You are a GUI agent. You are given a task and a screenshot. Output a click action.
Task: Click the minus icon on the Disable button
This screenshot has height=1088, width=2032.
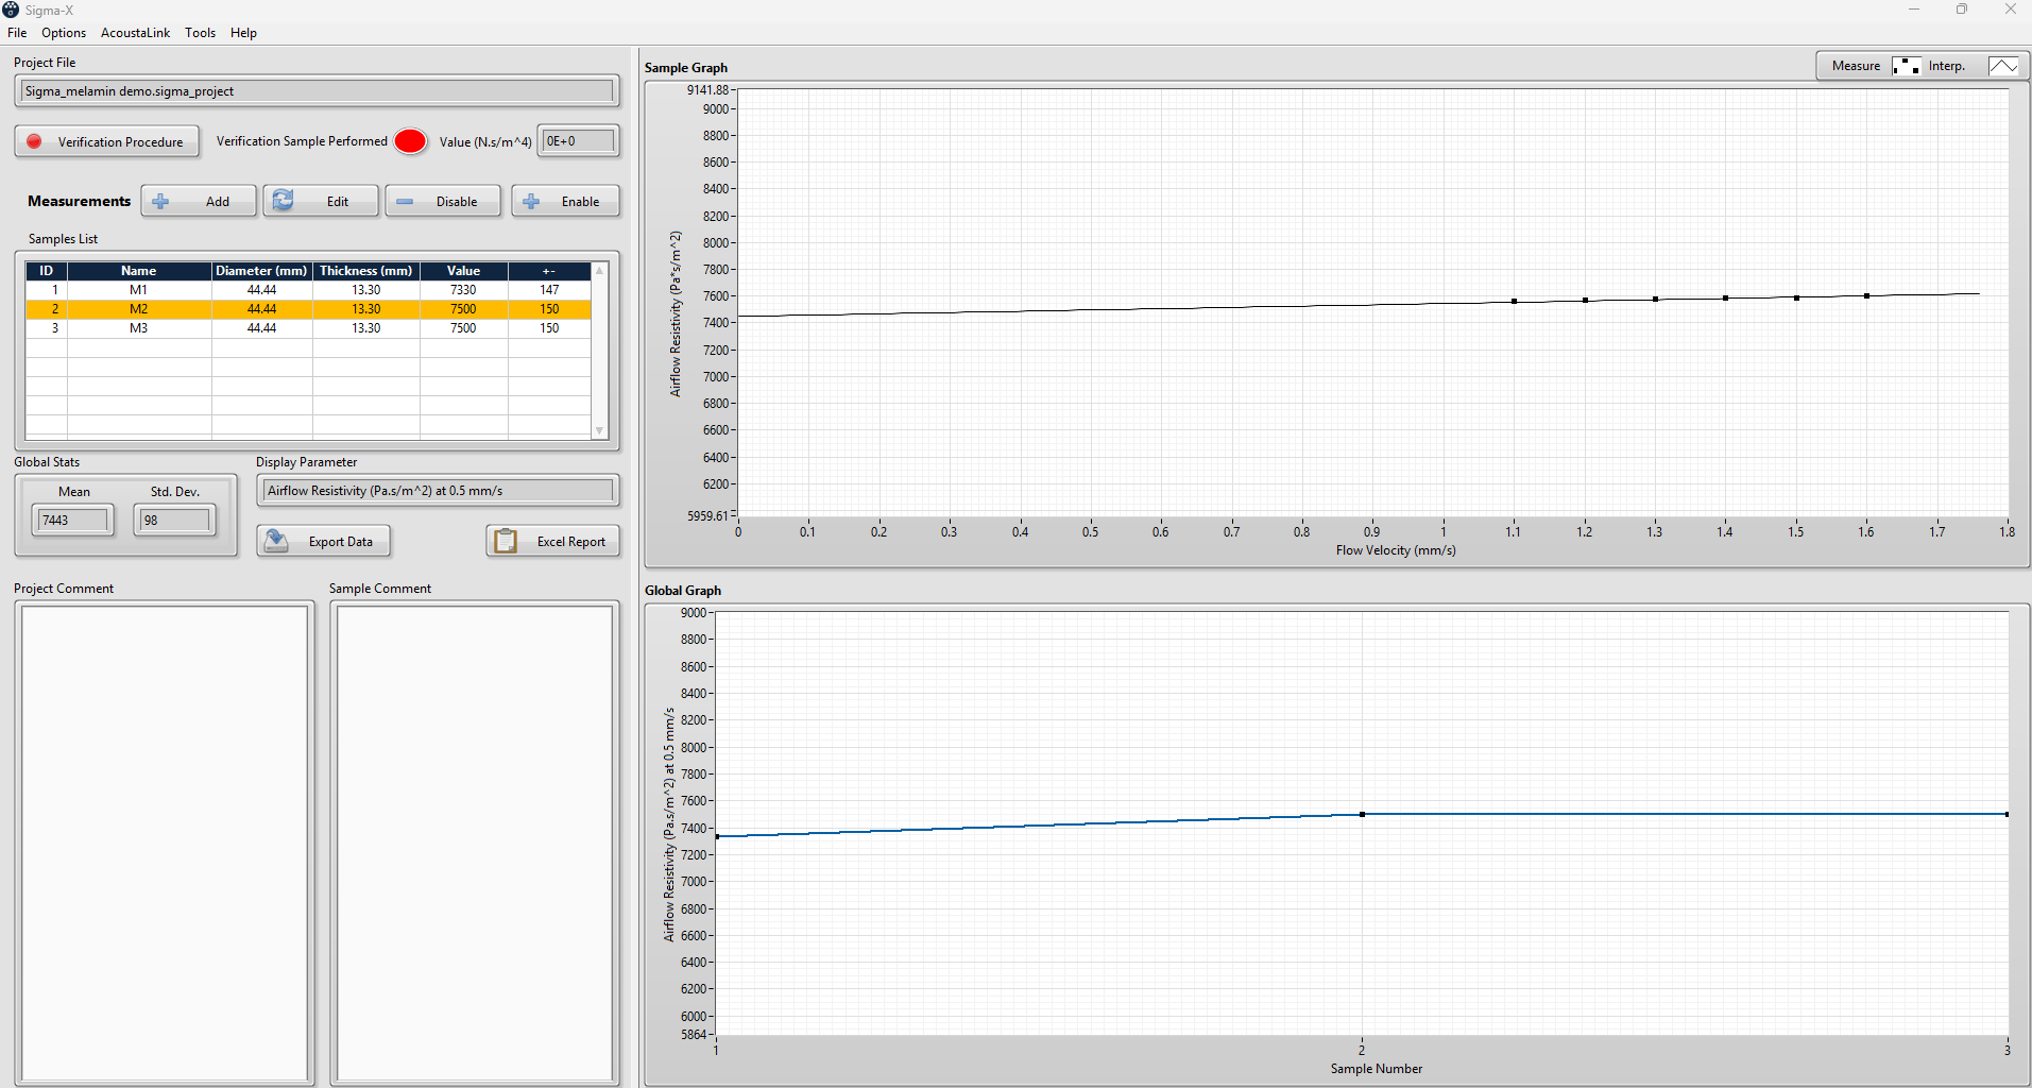[404, 201]
